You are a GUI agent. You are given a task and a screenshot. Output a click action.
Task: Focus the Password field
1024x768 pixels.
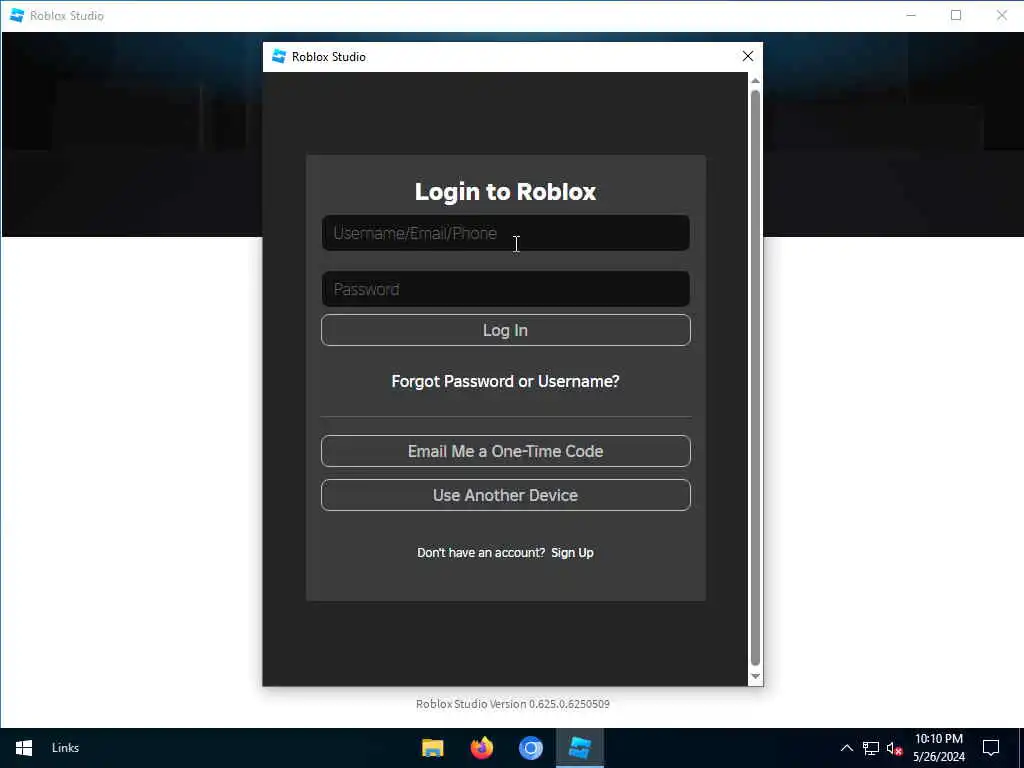(505, 289)
